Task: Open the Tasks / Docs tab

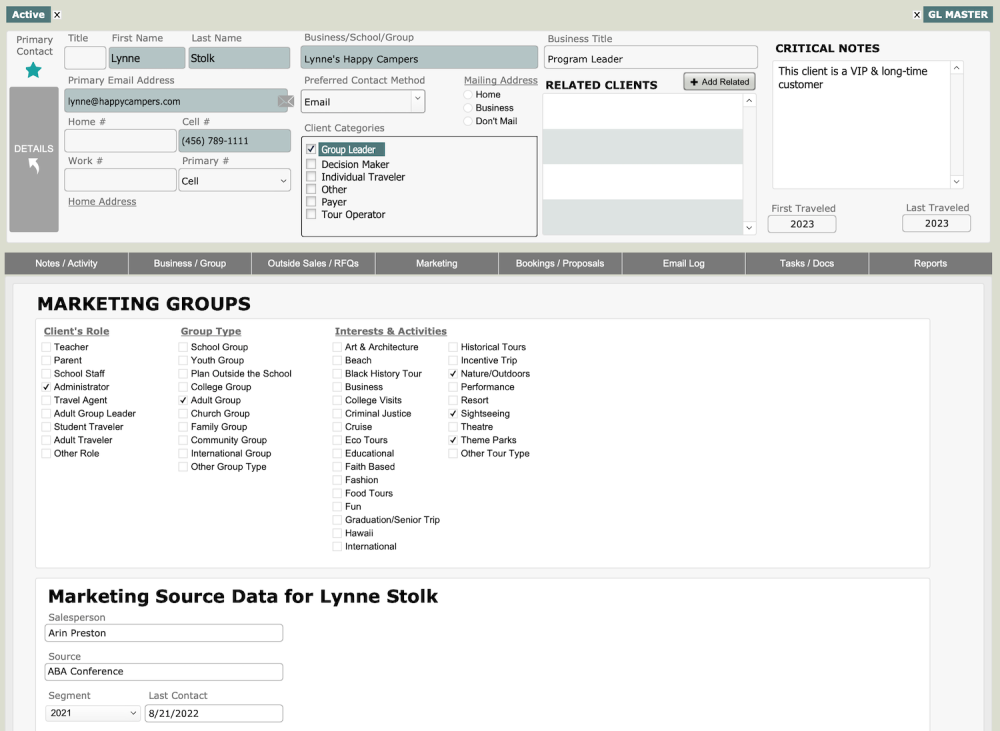Action: [807, 263]
